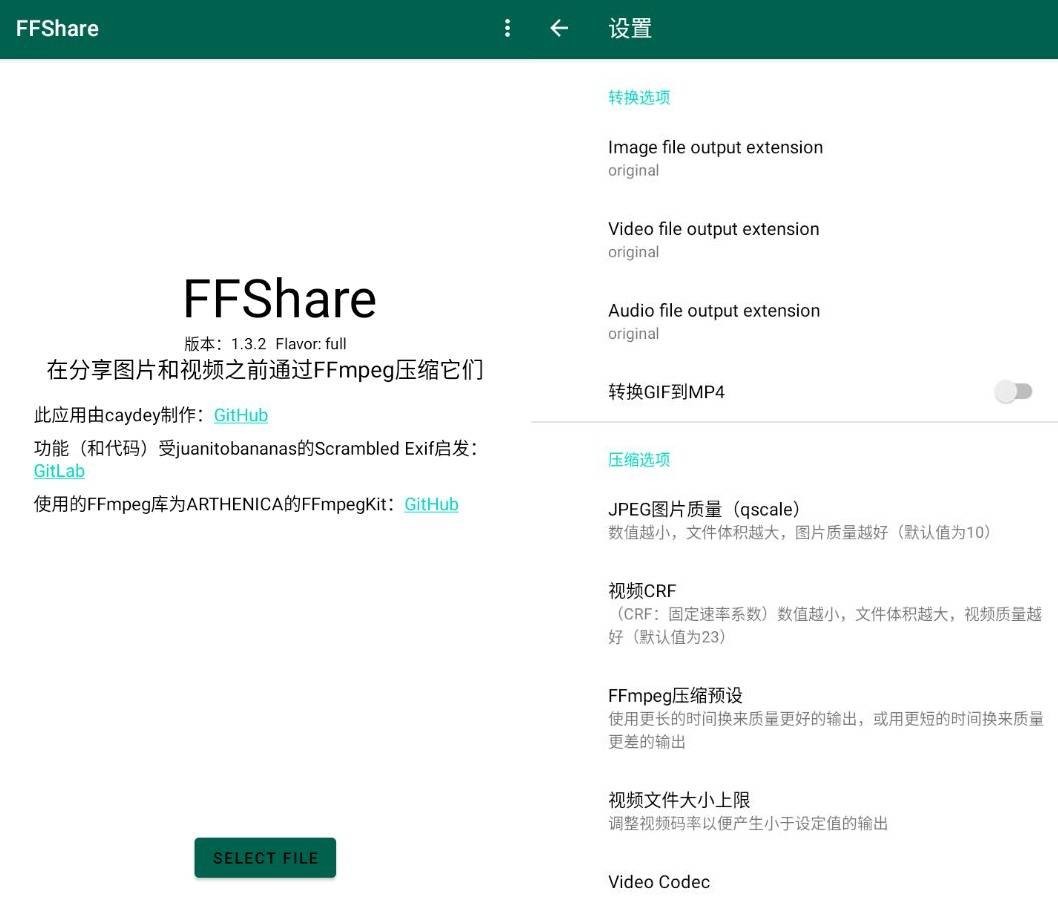Open Video file output extension setting
Screen dimensions: 1058x920
(713, 239)
